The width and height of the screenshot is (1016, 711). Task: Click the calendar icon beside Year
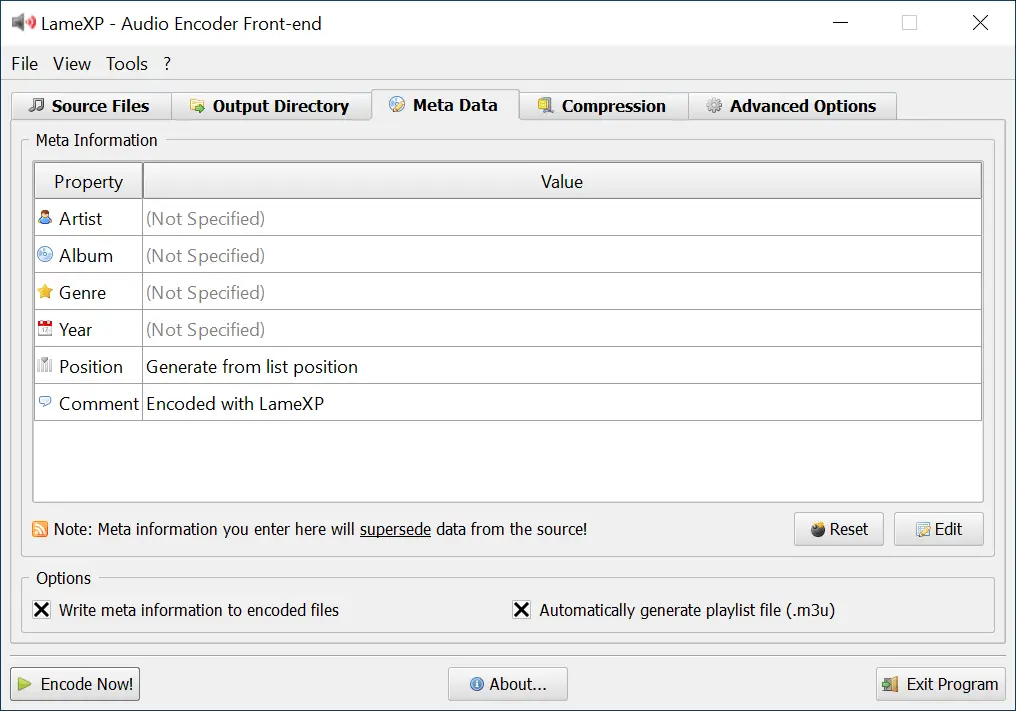45,328
